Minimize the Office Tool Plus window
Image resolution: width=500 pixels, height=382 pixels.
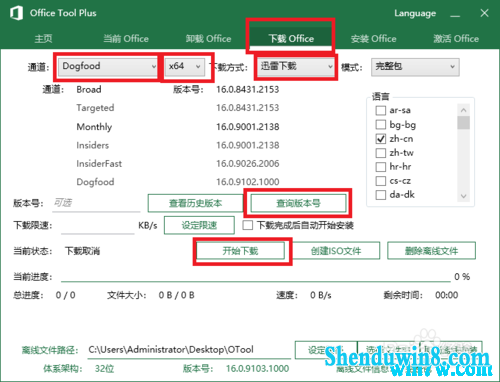coord(455,14)
